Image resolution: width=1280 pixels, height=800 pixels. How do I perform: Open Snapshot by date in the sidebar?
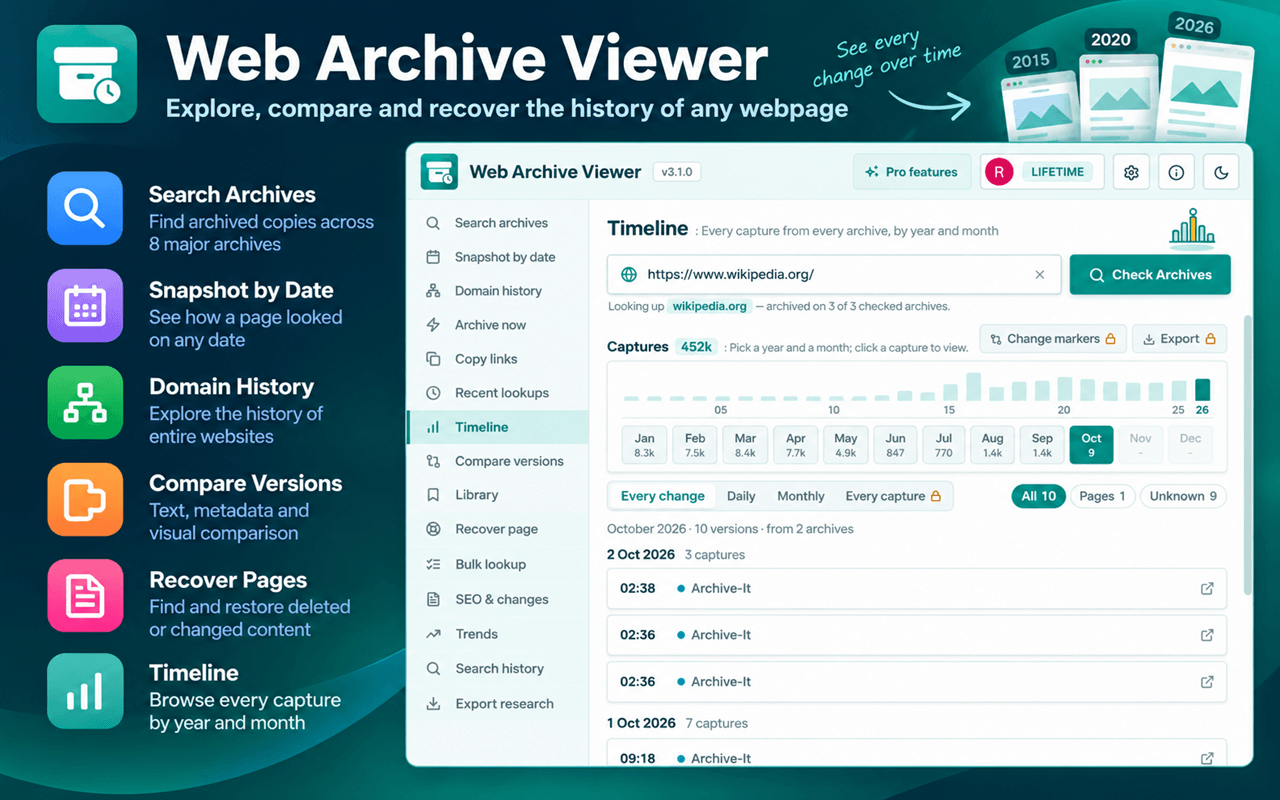497,257
